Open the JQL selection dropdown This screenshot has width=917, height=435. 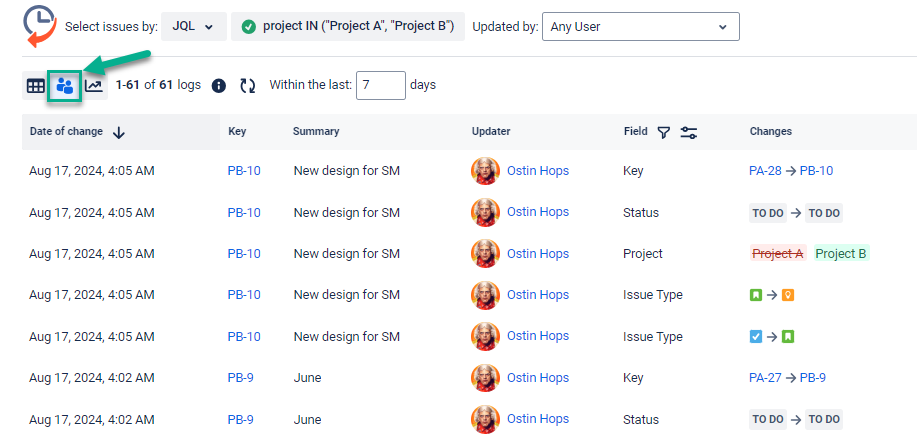click(x=193, y=27)
